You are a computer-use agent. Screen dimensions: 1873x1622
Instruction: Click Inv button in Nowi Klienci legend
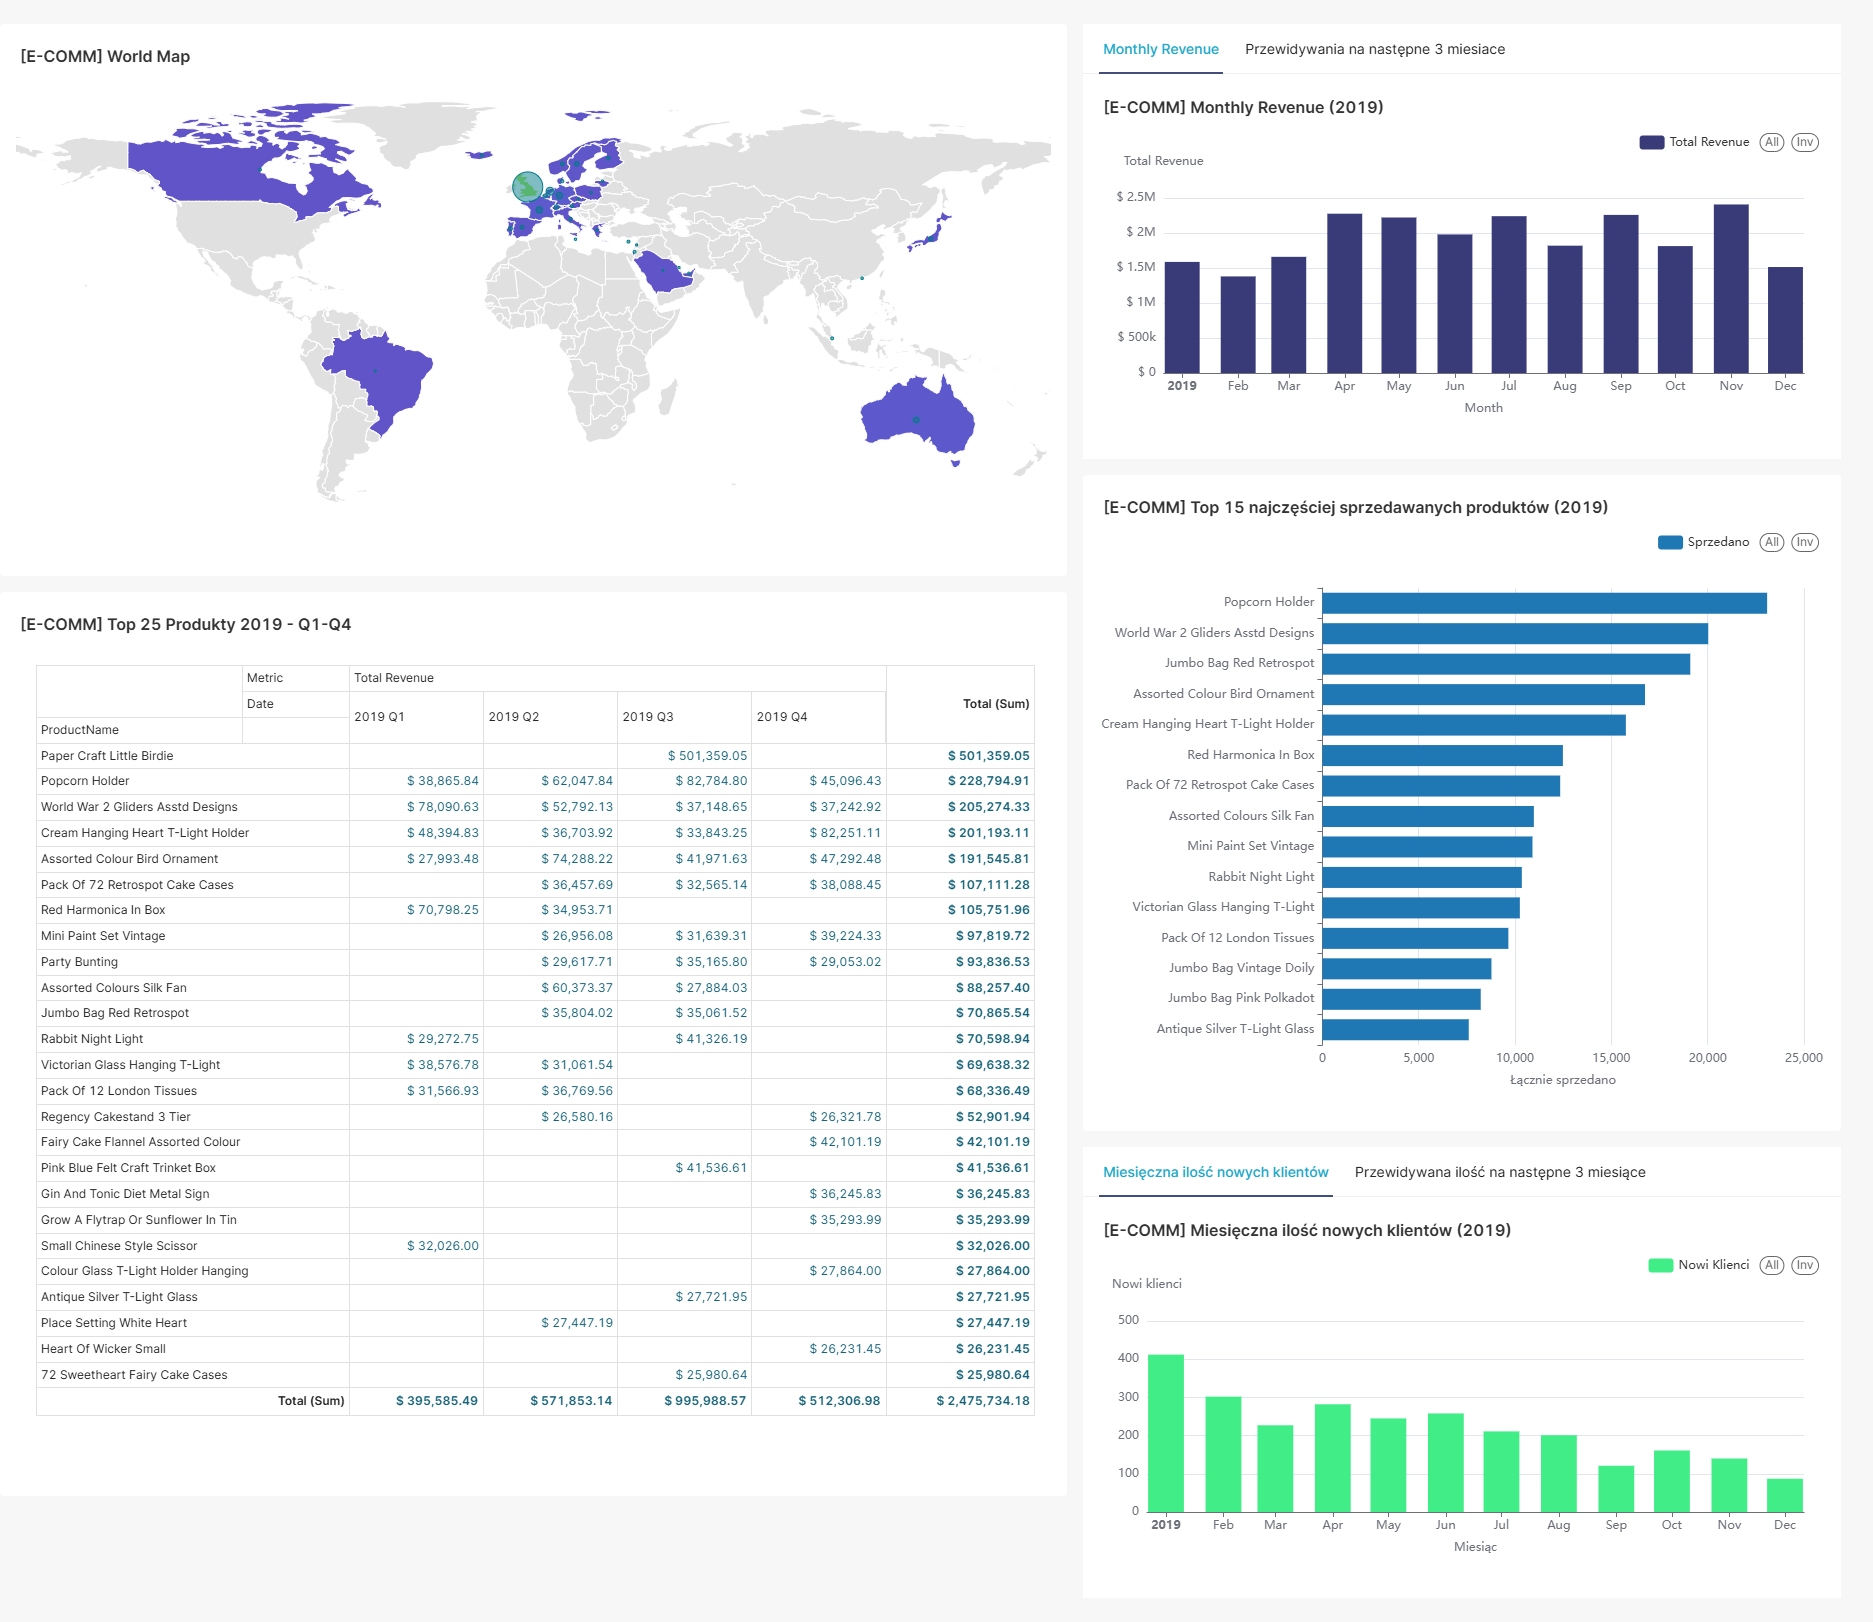point(1804,1265)
